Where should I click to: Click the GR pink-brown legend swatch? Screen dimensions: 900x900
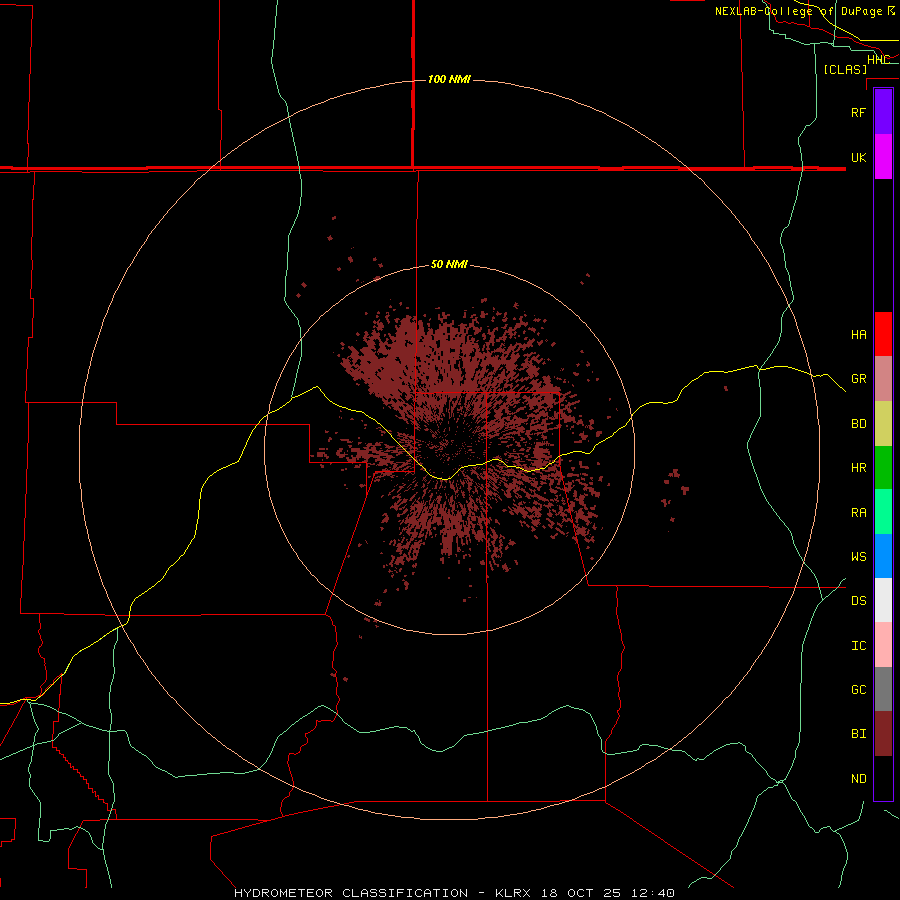point(883,379)
